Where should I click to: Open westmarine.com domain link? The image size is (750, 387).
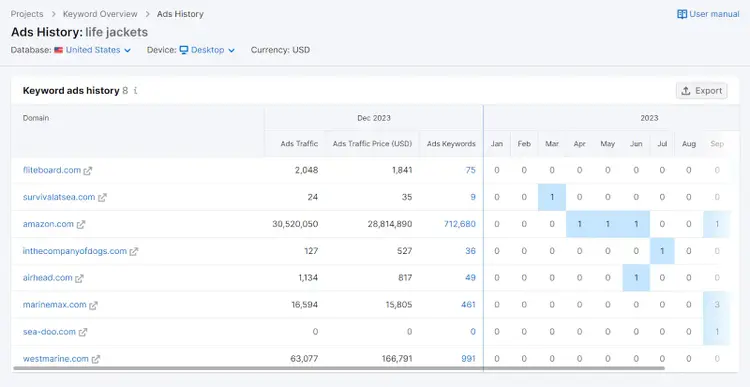55,358
